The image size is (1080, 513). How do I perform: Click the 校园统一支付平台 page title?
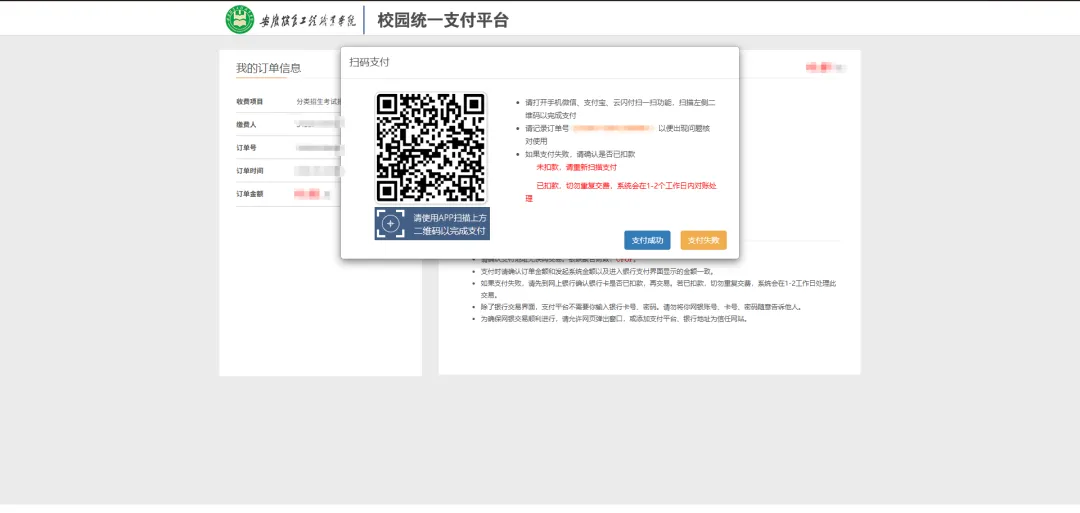[x=443, y=21]
